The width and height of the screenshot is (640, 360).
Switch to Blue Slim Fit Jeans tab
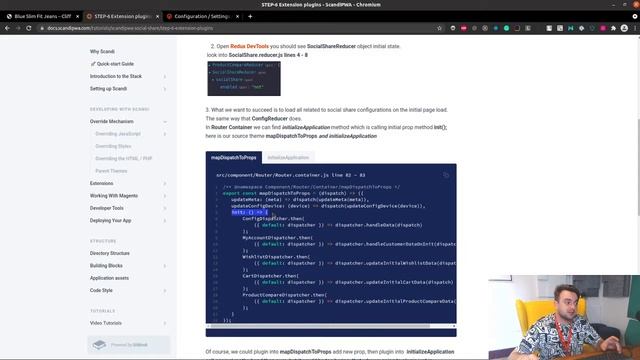[42, 16]
